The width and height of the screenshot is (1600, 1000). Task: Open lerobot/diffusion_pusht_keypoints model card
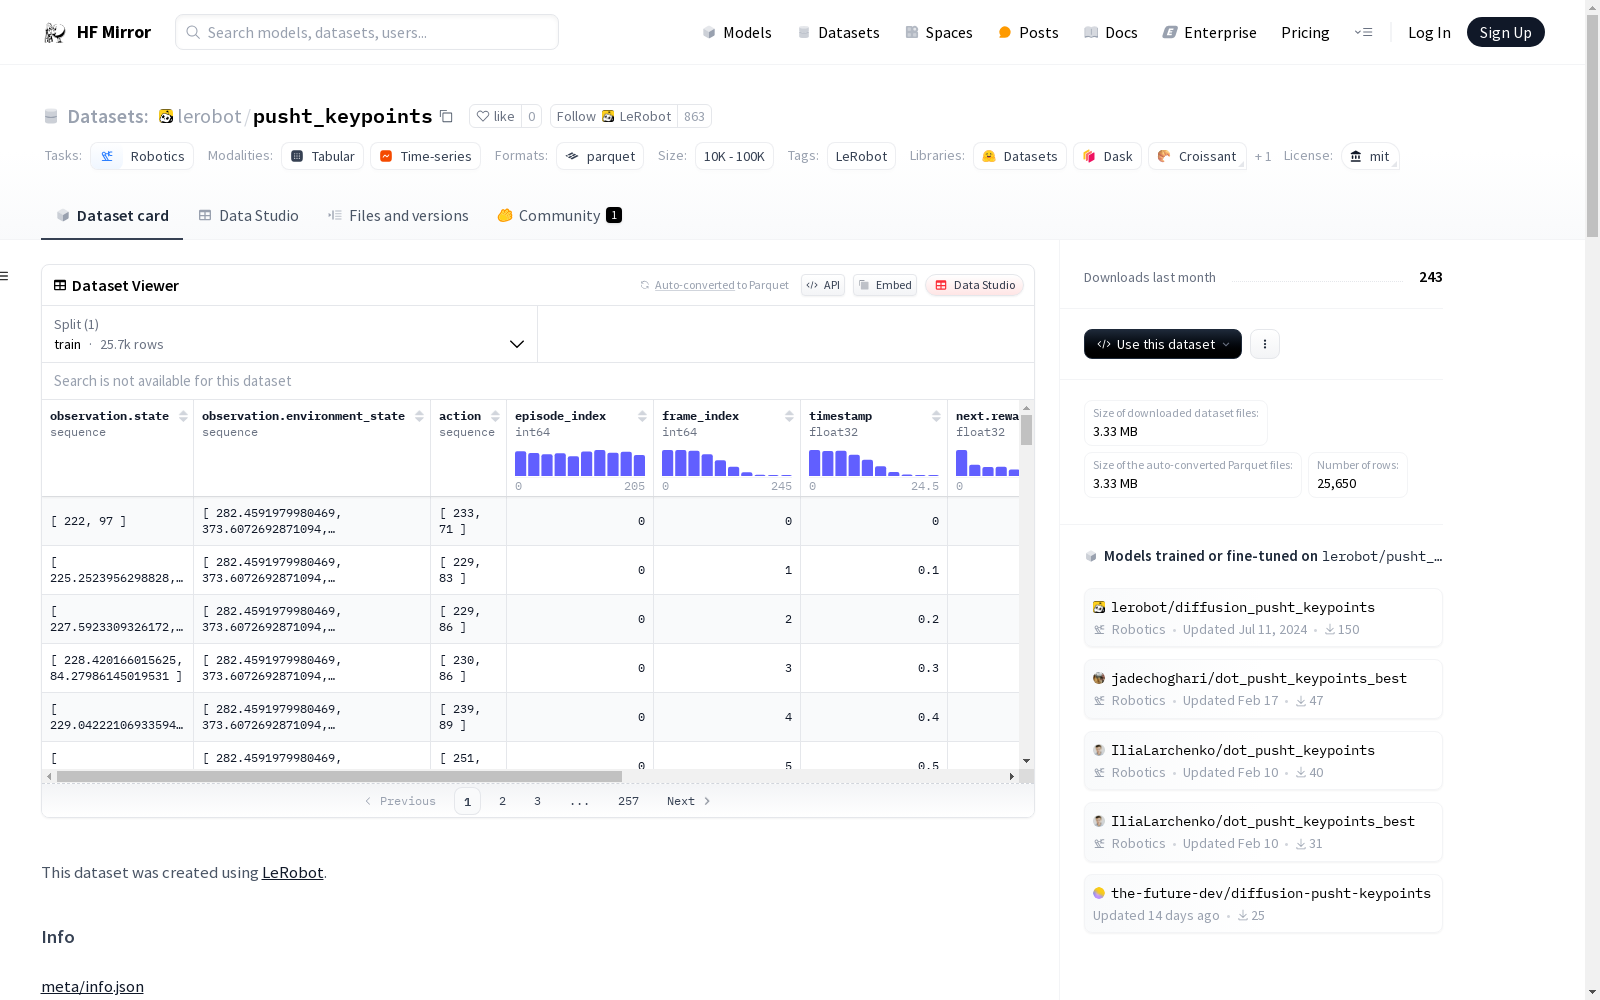[1263, 618]
